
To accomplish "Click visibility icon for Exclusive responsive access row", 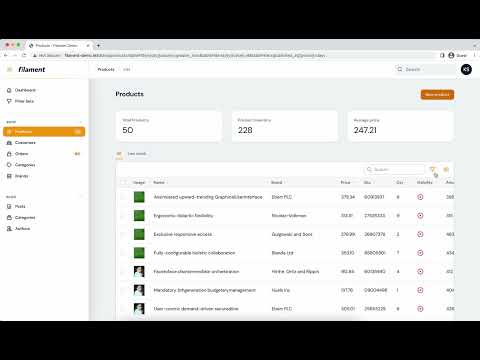I will coord(420,234).
